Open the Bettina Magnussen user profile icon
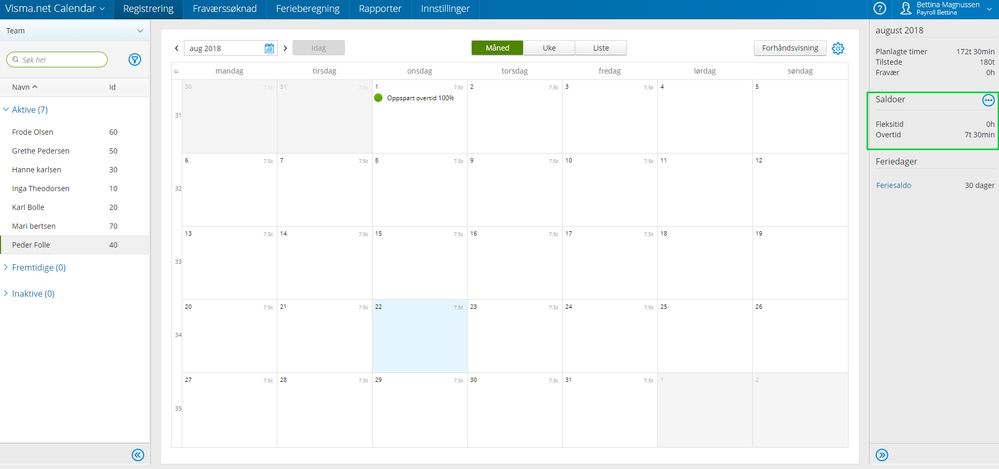999x469 pixels. pyautogui.click(x=906, y=9)
